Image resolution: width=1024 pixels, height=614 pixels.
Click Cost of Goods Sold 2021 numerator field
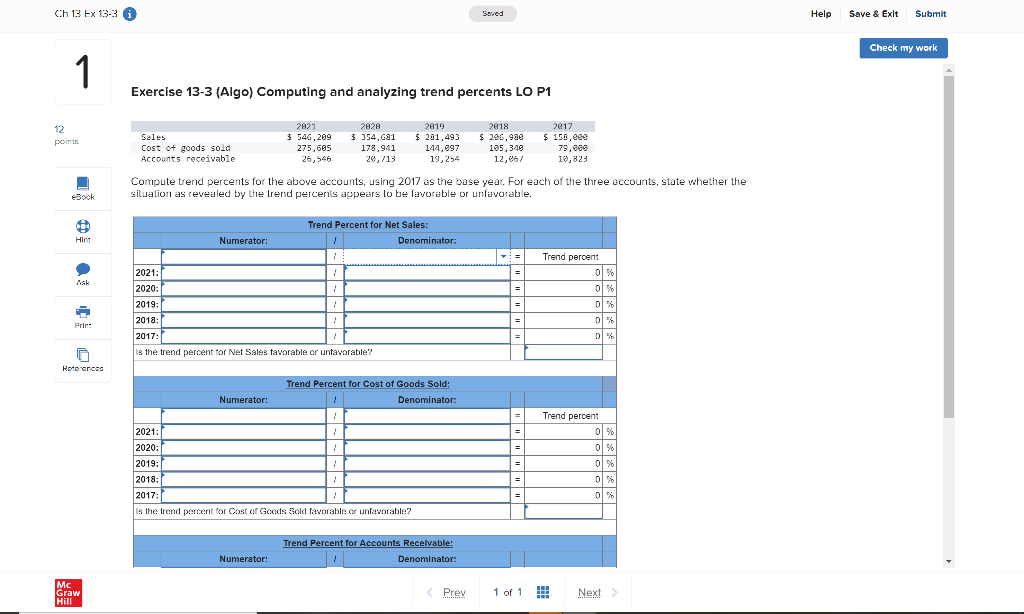point(244,432)
